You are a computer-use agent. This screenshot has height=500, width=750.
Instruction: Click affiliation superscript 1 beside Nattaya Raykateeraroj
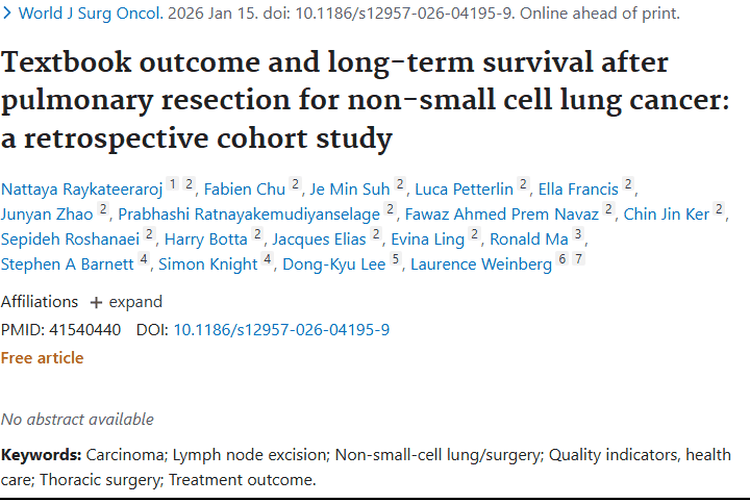(171, 184)
